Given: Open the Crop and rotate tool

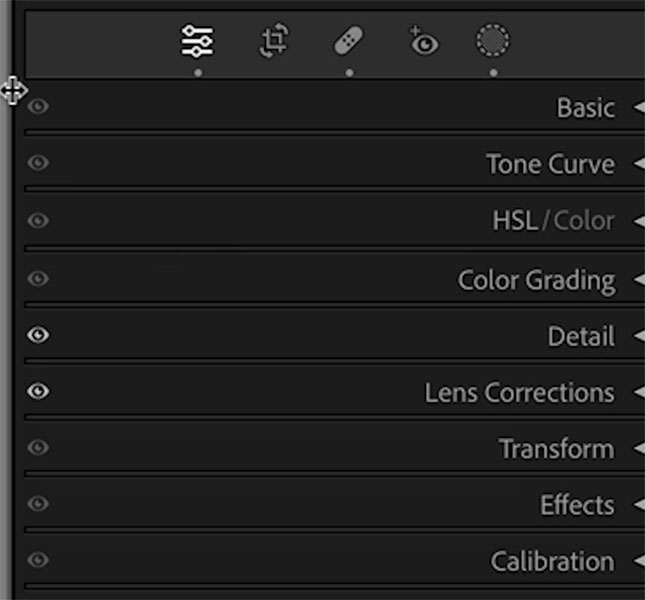Looking at the screenshot, I should 274,40.
